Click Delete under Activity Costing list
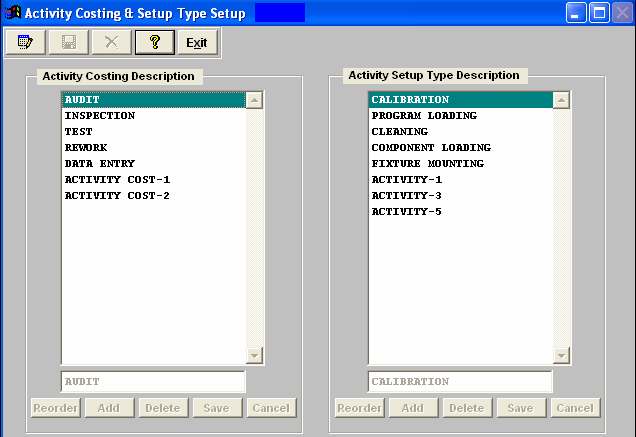This screenshot has width=636, height=437. [x=163, y=408]
